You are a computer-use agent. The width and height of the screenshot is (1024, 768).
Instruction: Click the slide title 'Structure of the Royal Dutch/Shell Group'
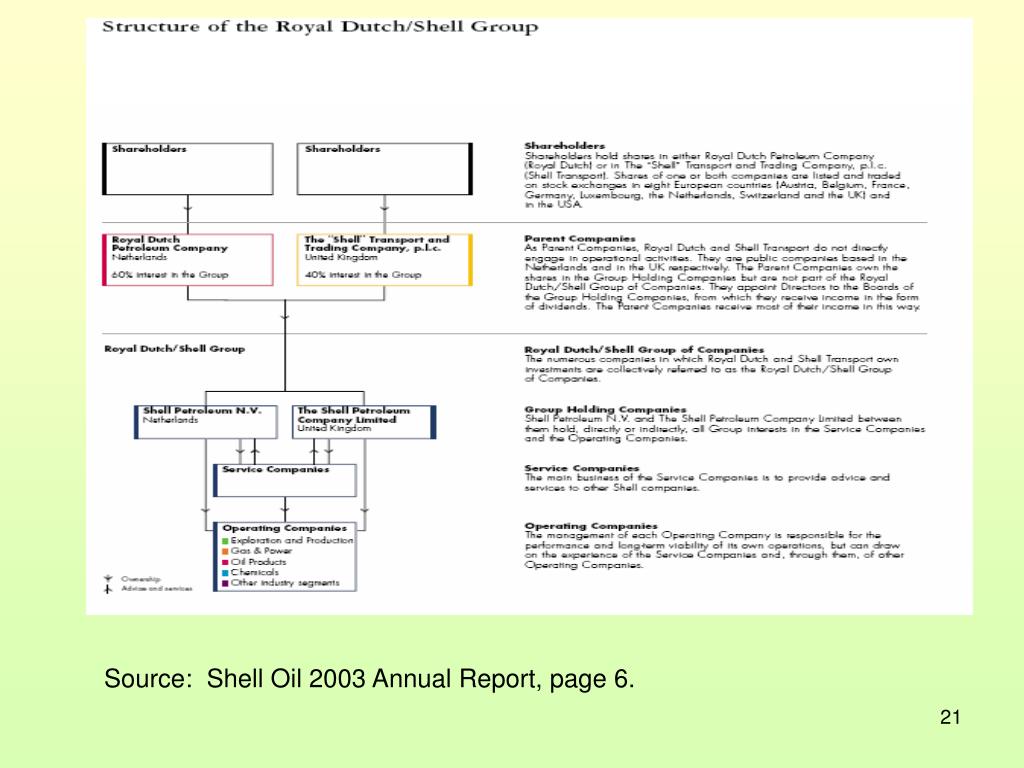320,27
